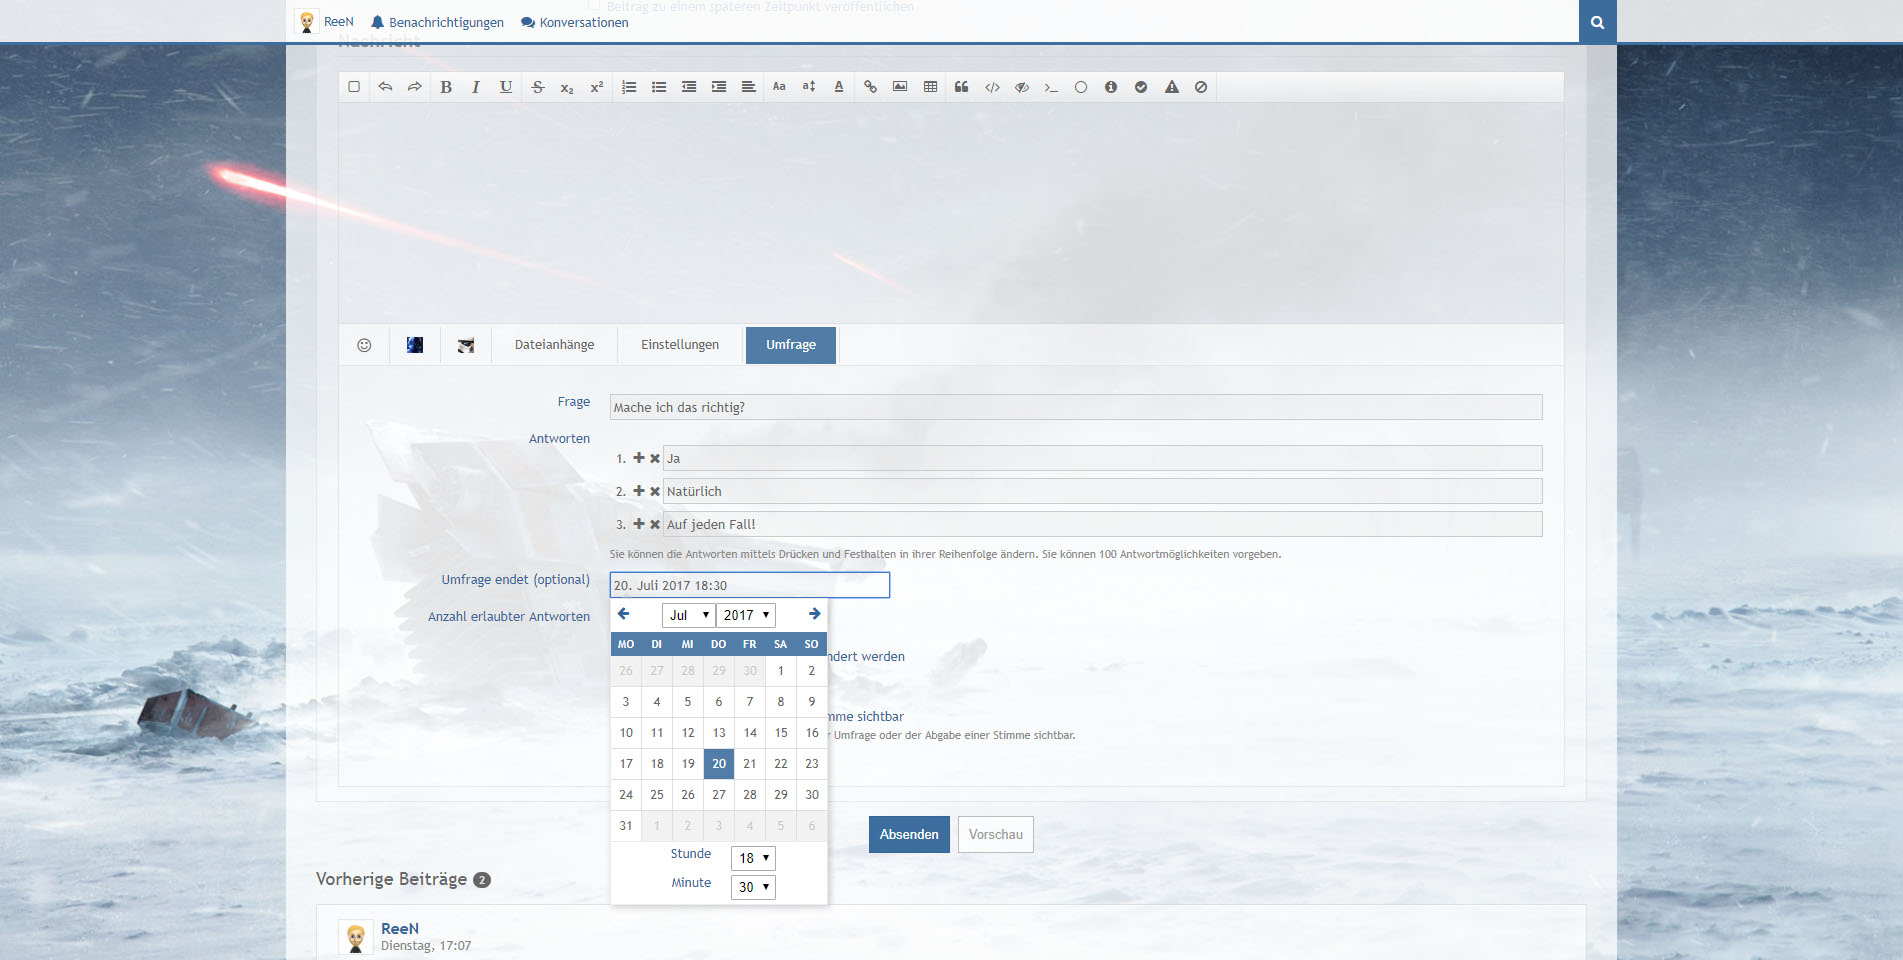Image resolution: width=1903 pixels, height=960 pixels.
Task: Open the smiley picker tab
Action: [364, 345]
